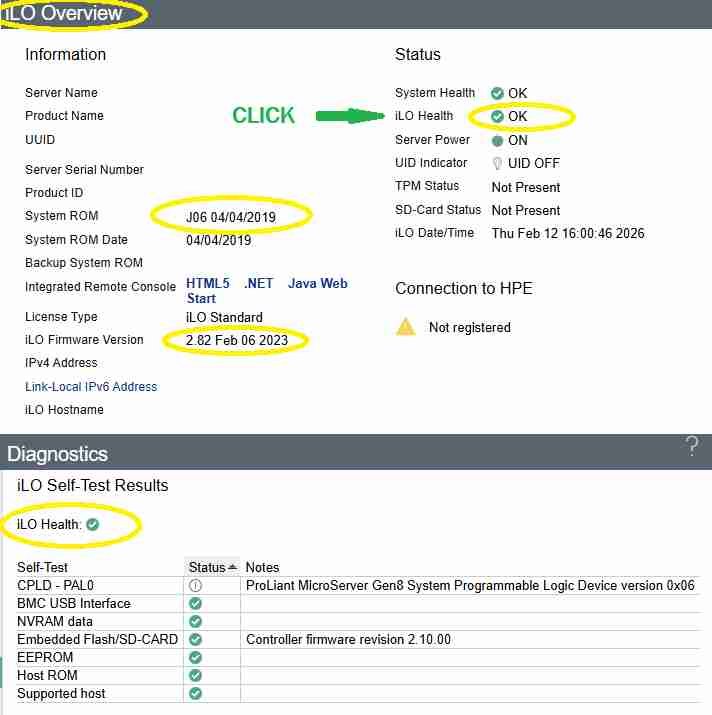Click the Server Power ON indicator icon
Viewport: 712px width, 715px height.
pyautogui.click(x=497, y=140)
